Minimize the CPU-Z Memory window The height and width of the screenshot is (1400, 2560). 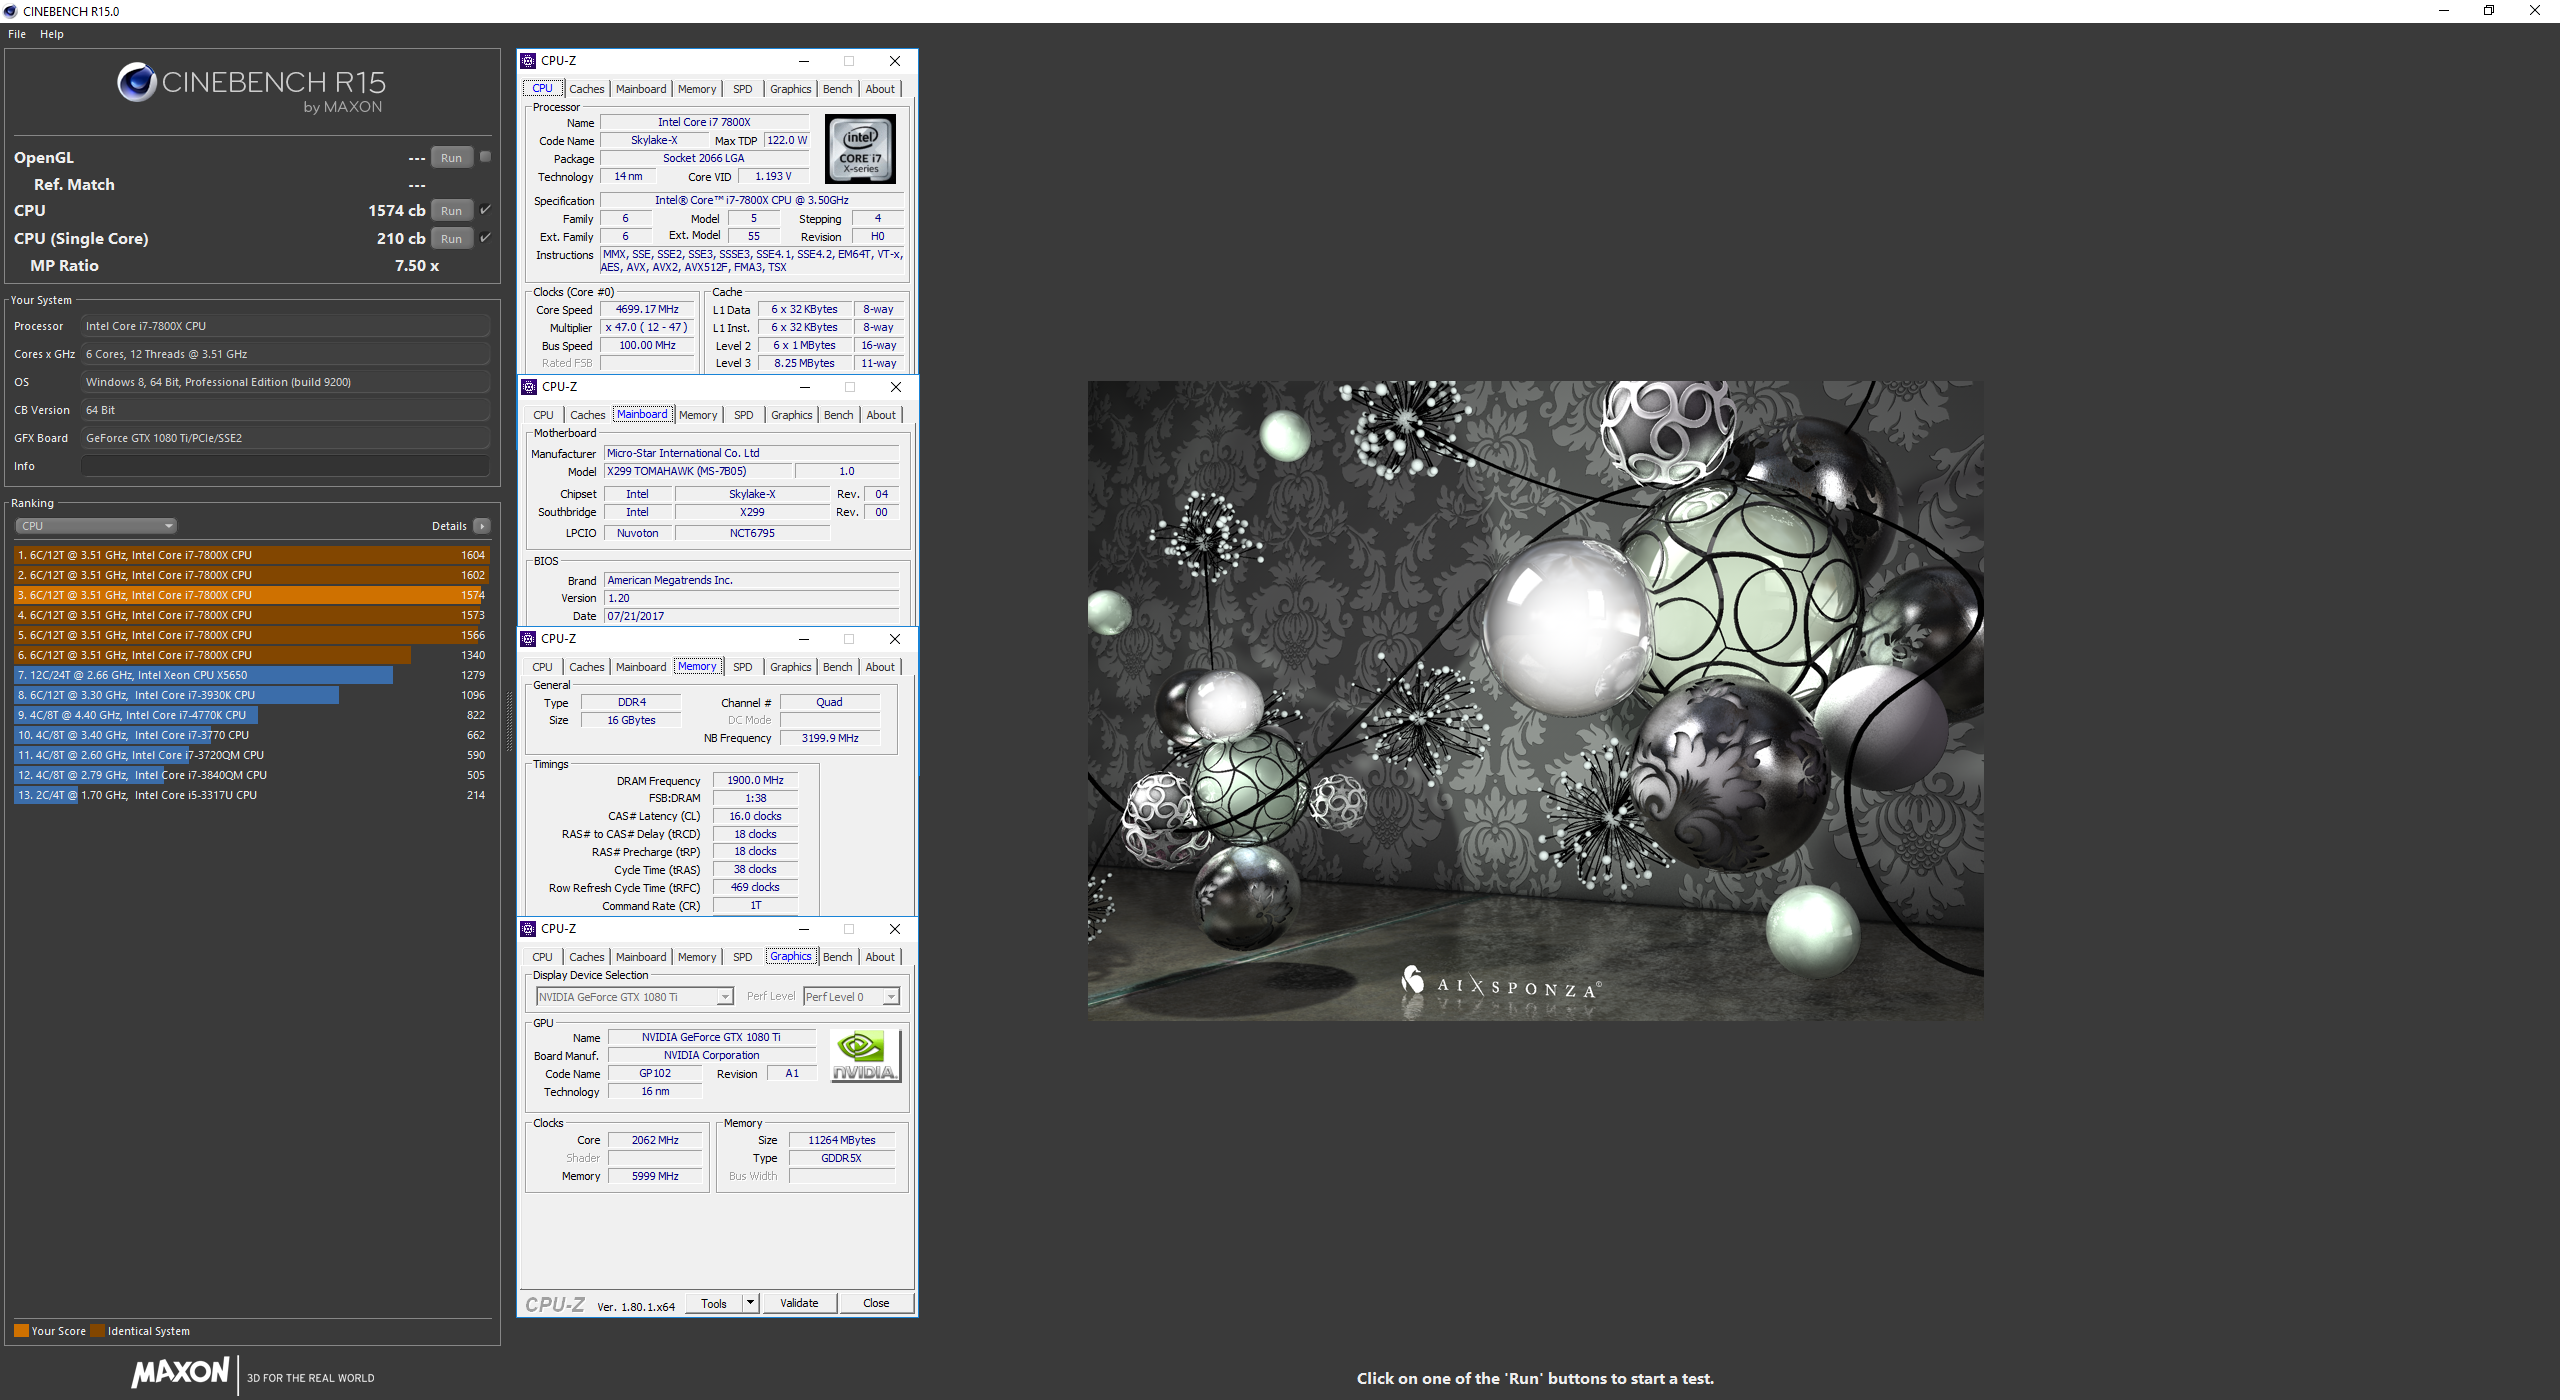point(803,639)
